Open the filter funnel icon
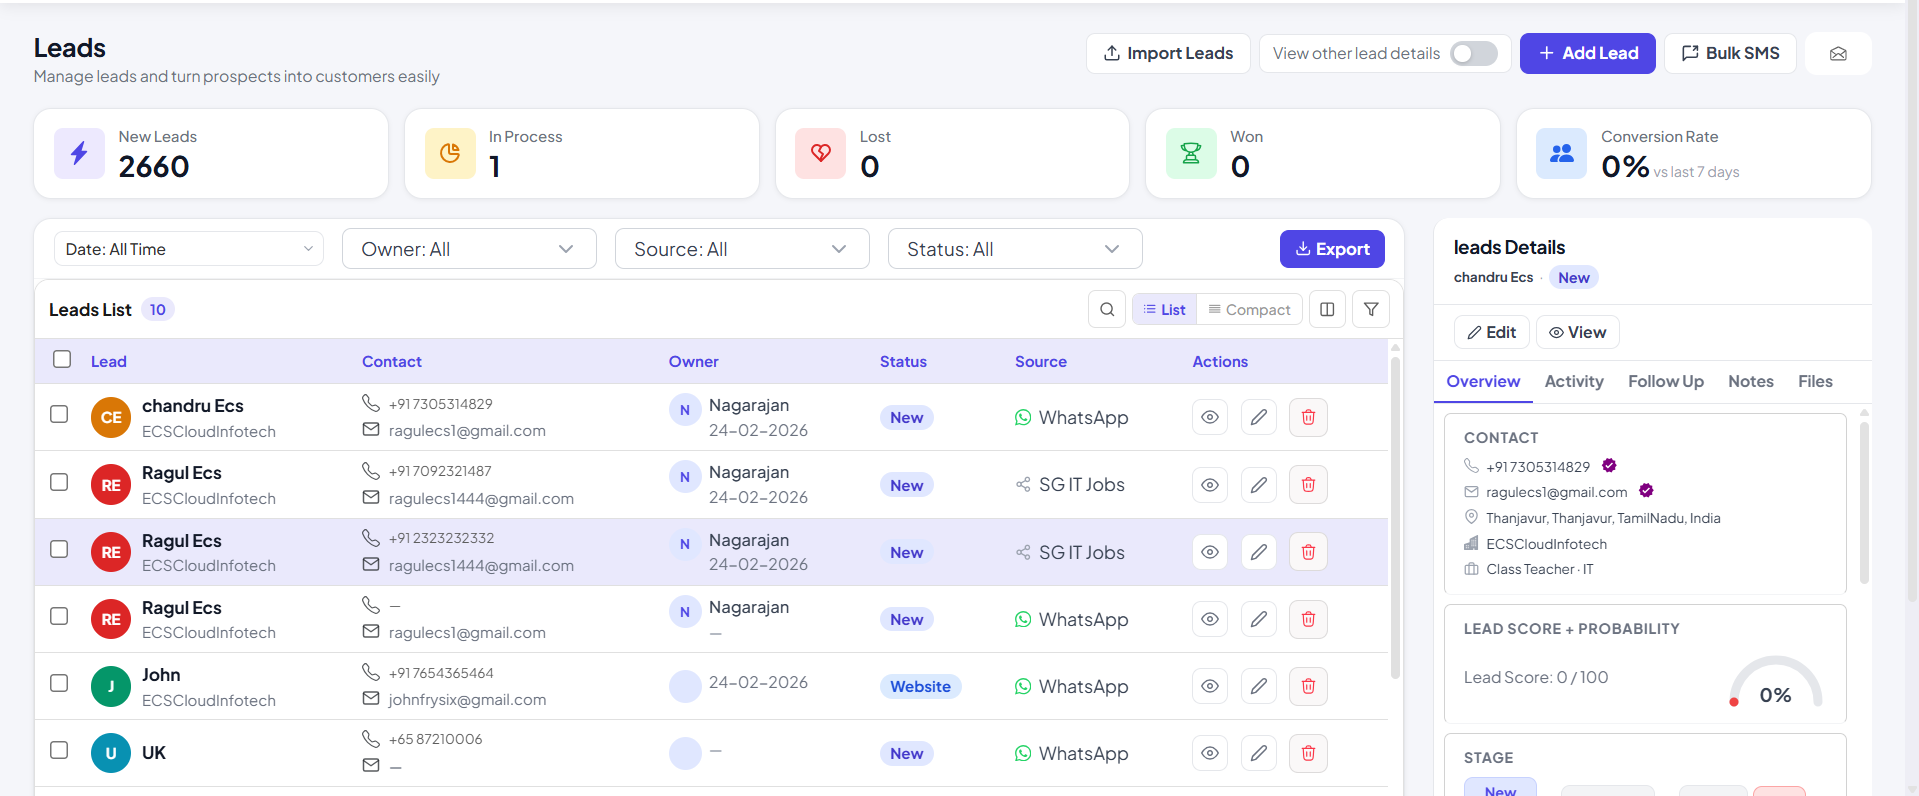 [x=1371, y=310]
